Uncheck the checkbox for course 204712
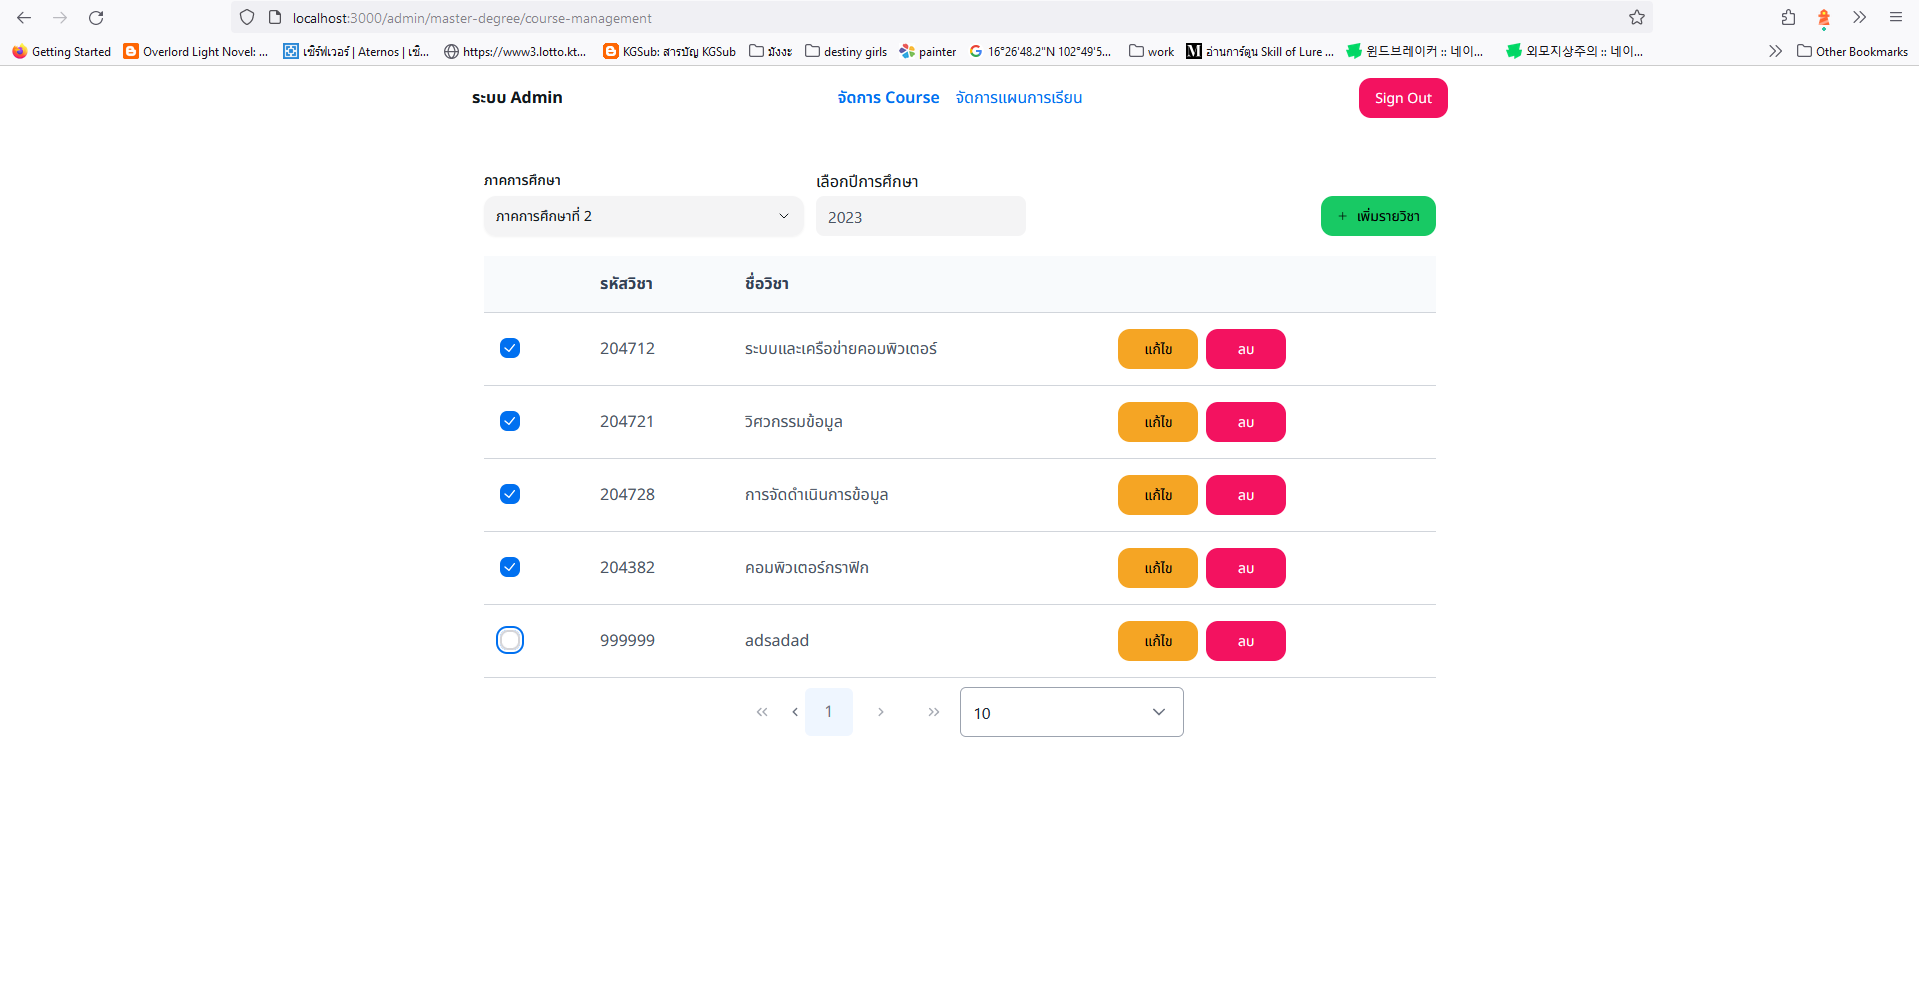1919x993 pixels. point(509,348)
